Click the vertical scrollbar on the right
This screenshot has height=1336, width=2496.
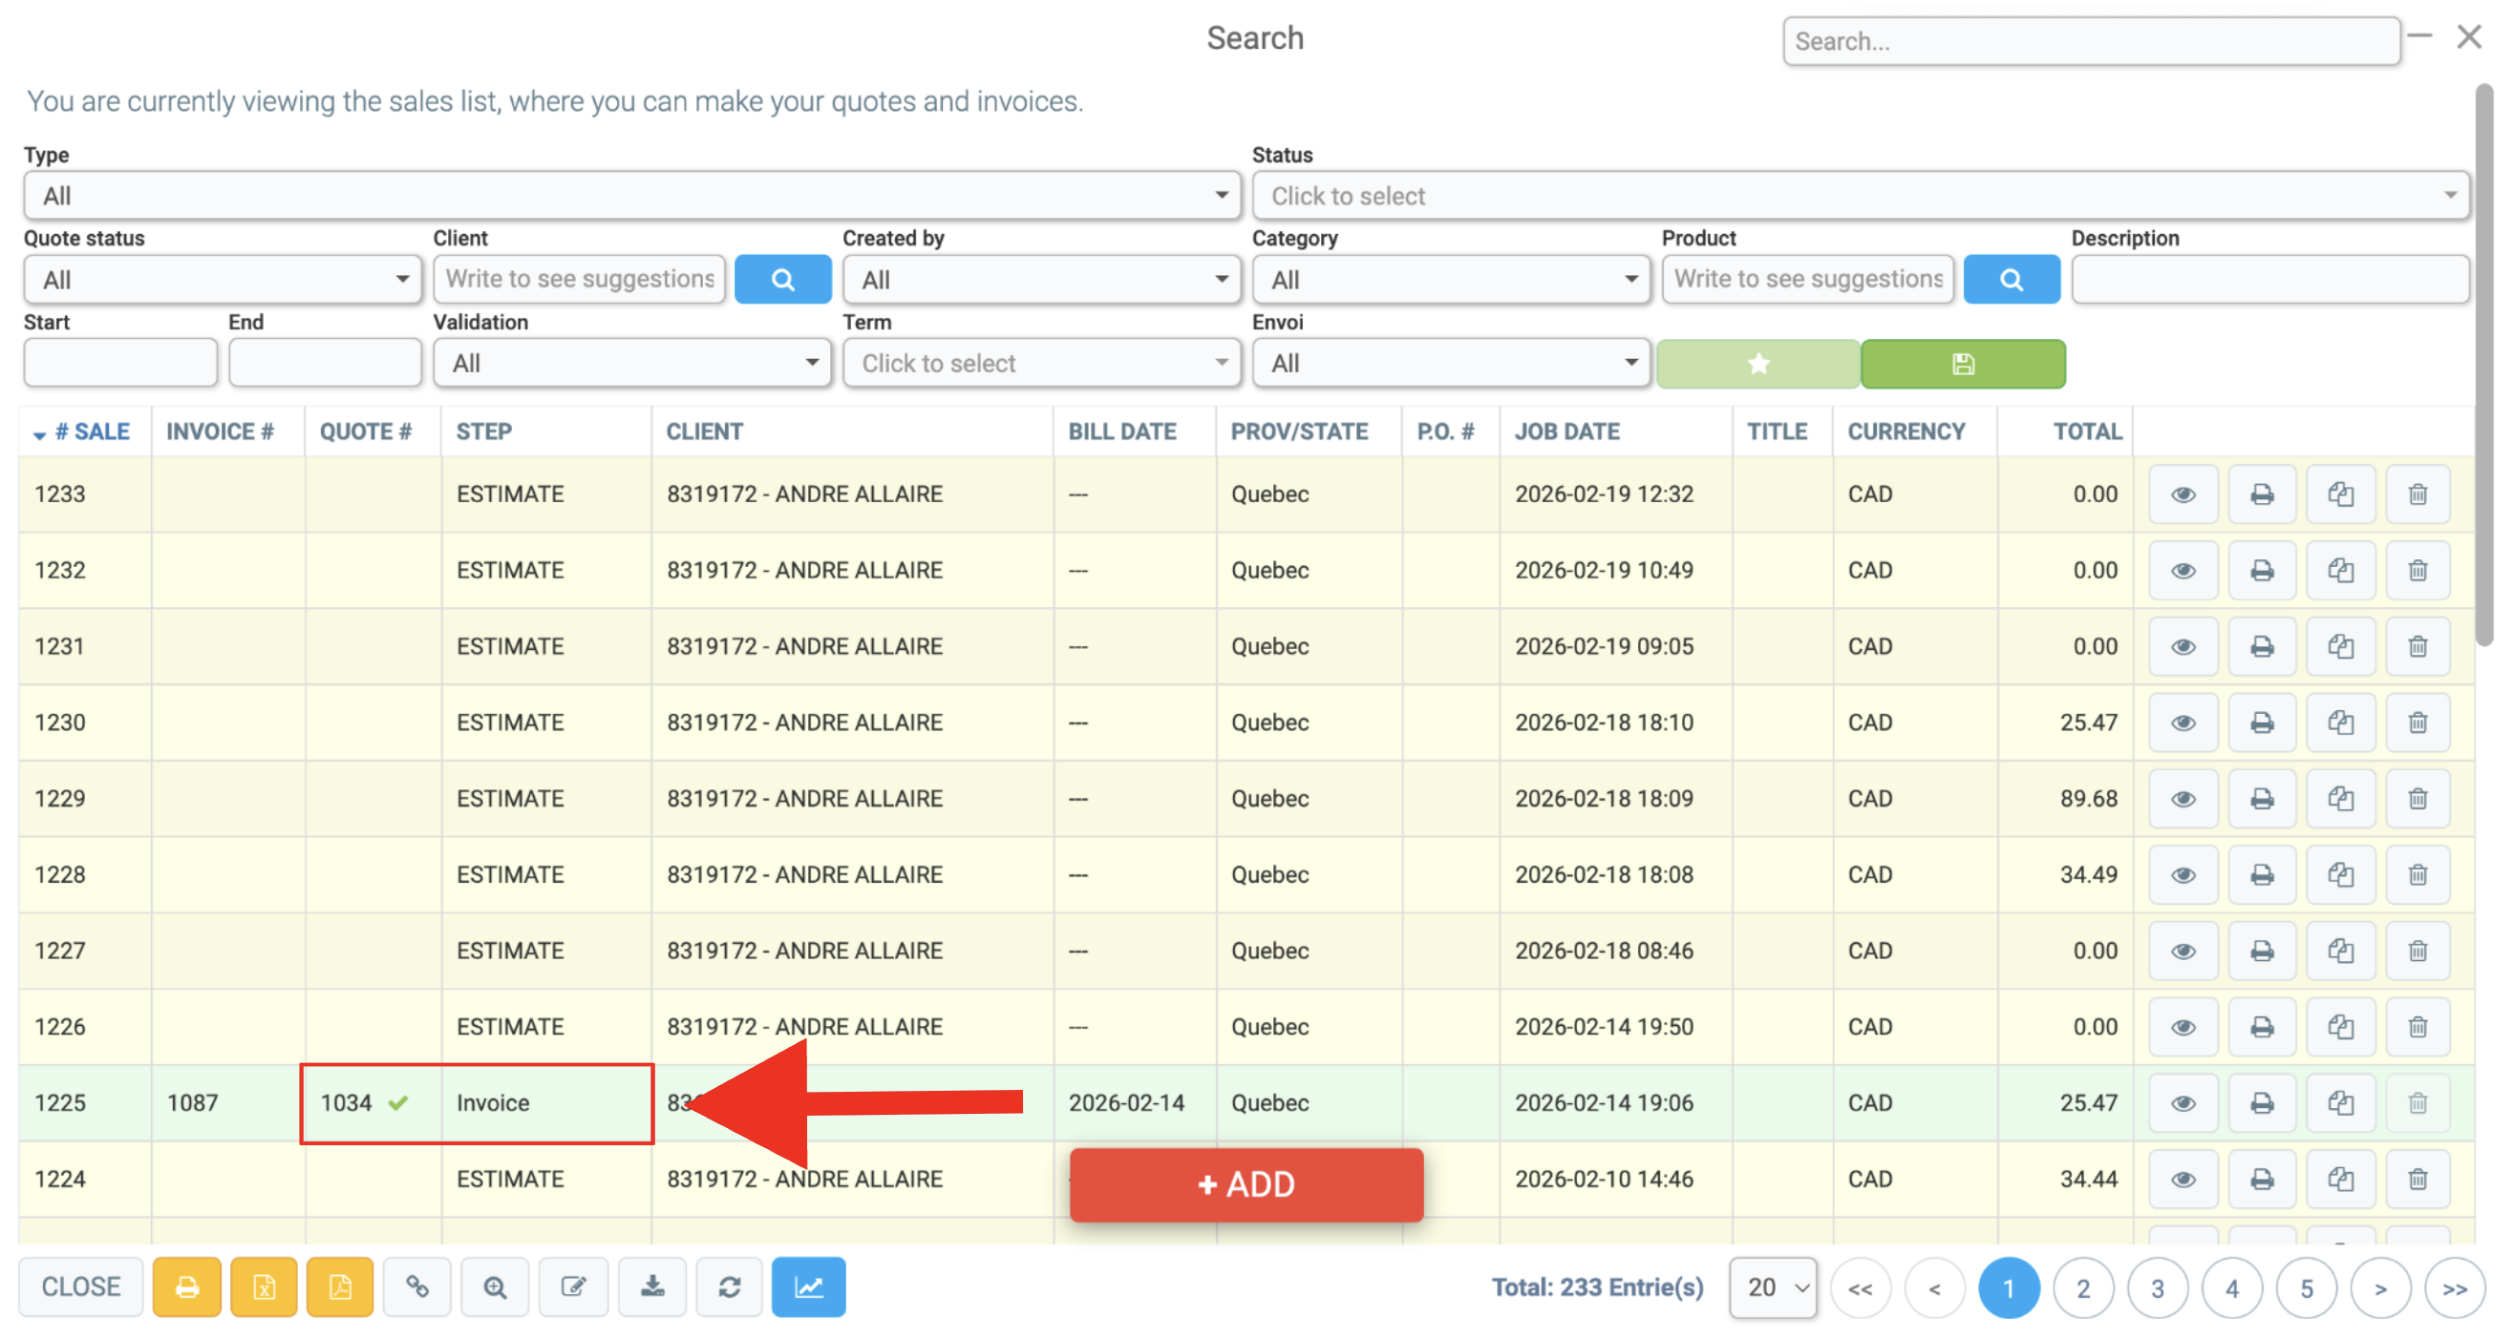click(2484, 365)
